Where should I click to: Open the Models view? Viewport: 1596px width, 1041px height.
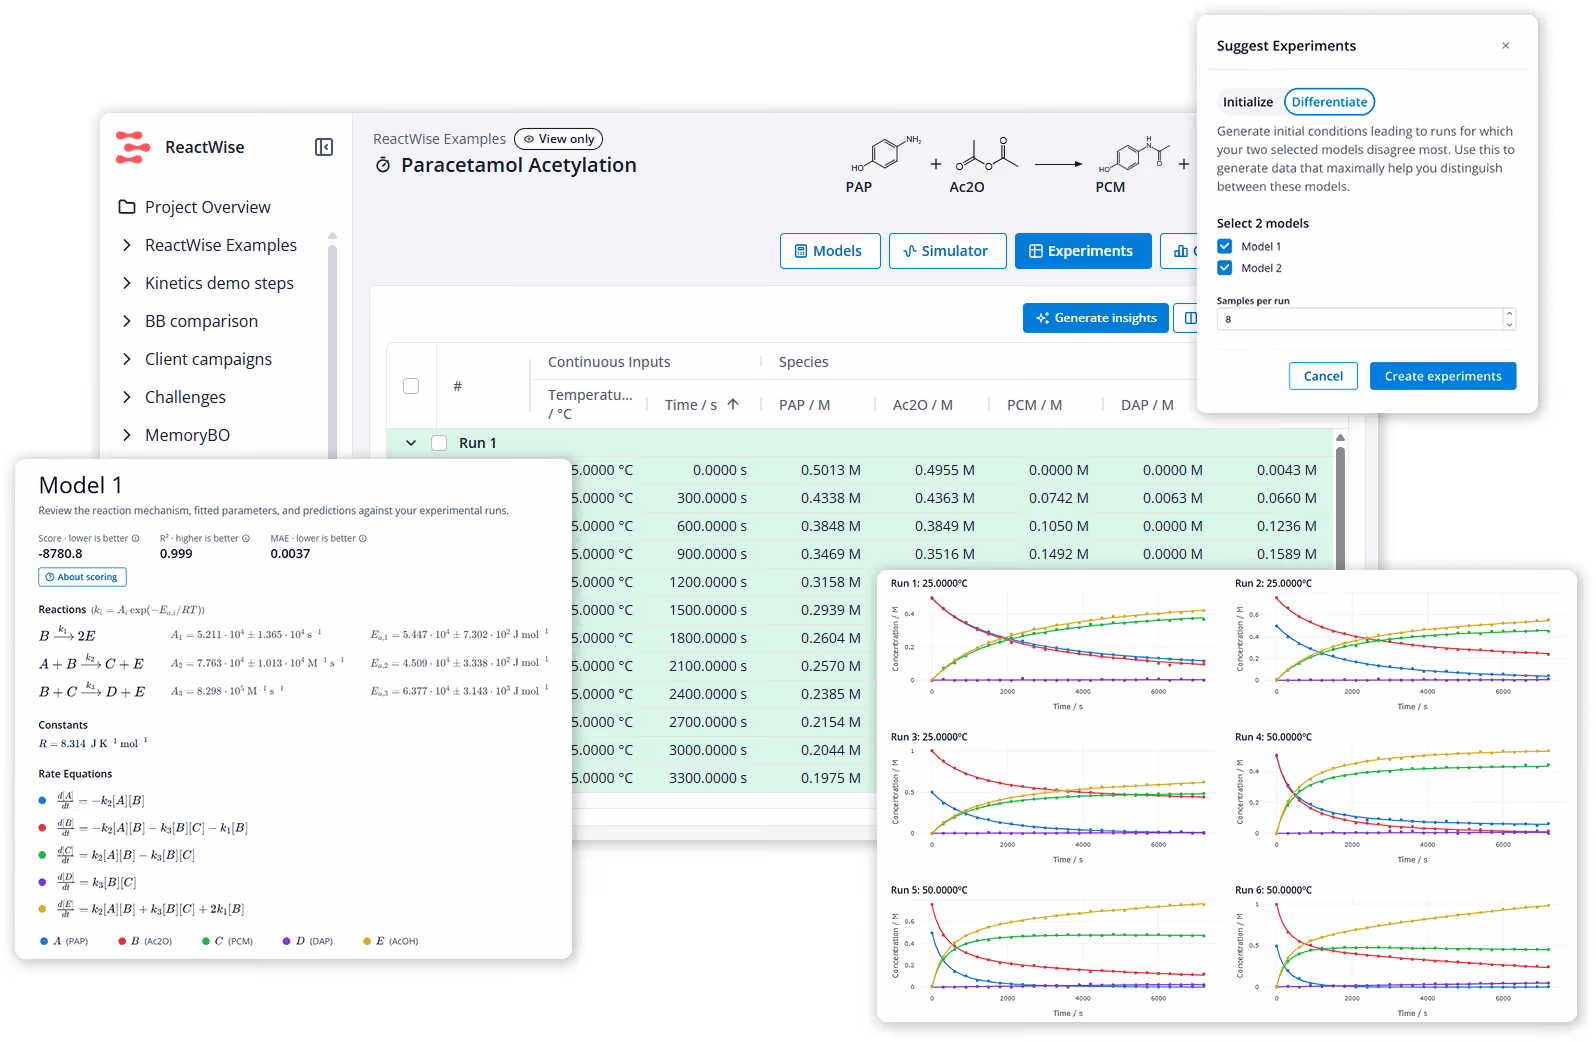pos(830,251)
